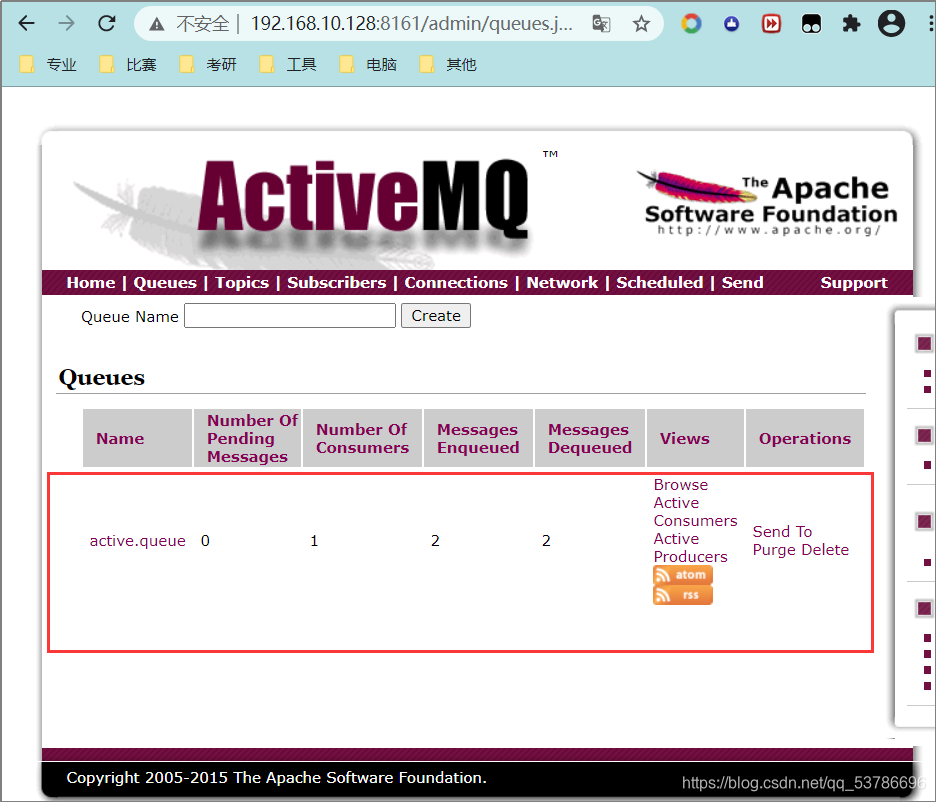Purge the active.queue messages
Viewport: 936px width, 802px height.
(x=774, y=550)
